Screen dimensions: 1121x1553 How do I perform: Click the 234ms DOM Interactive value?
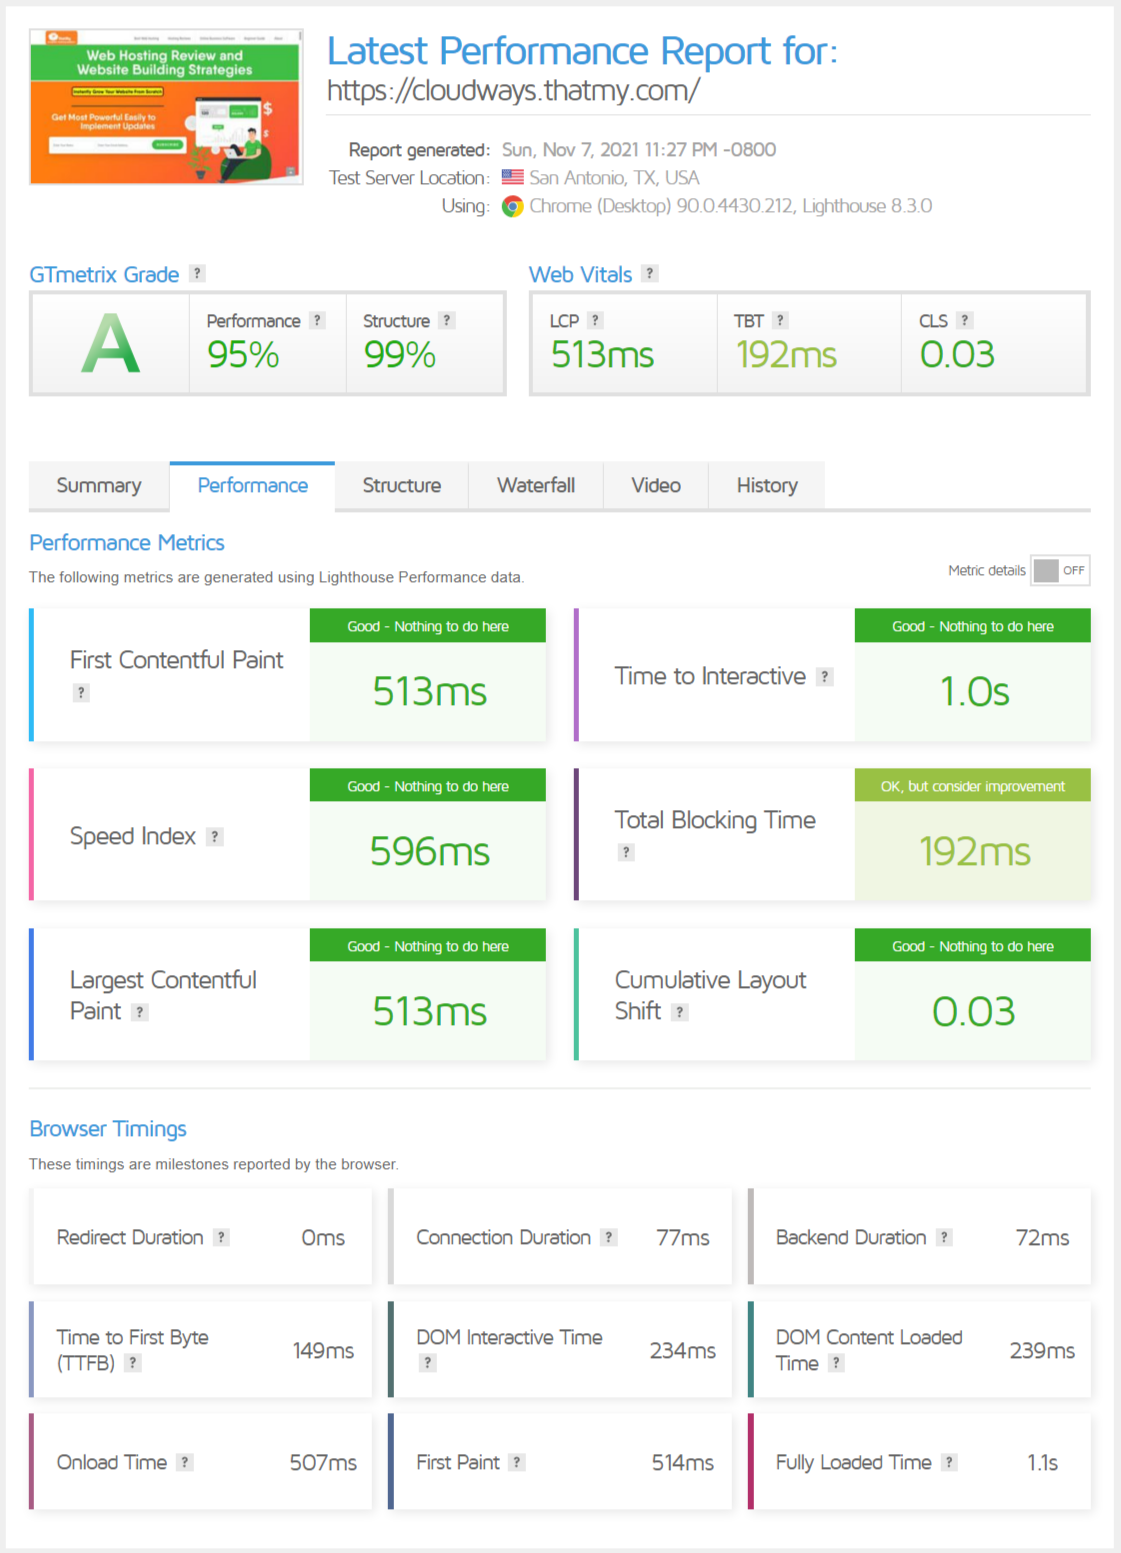(x=683, y=1350)
